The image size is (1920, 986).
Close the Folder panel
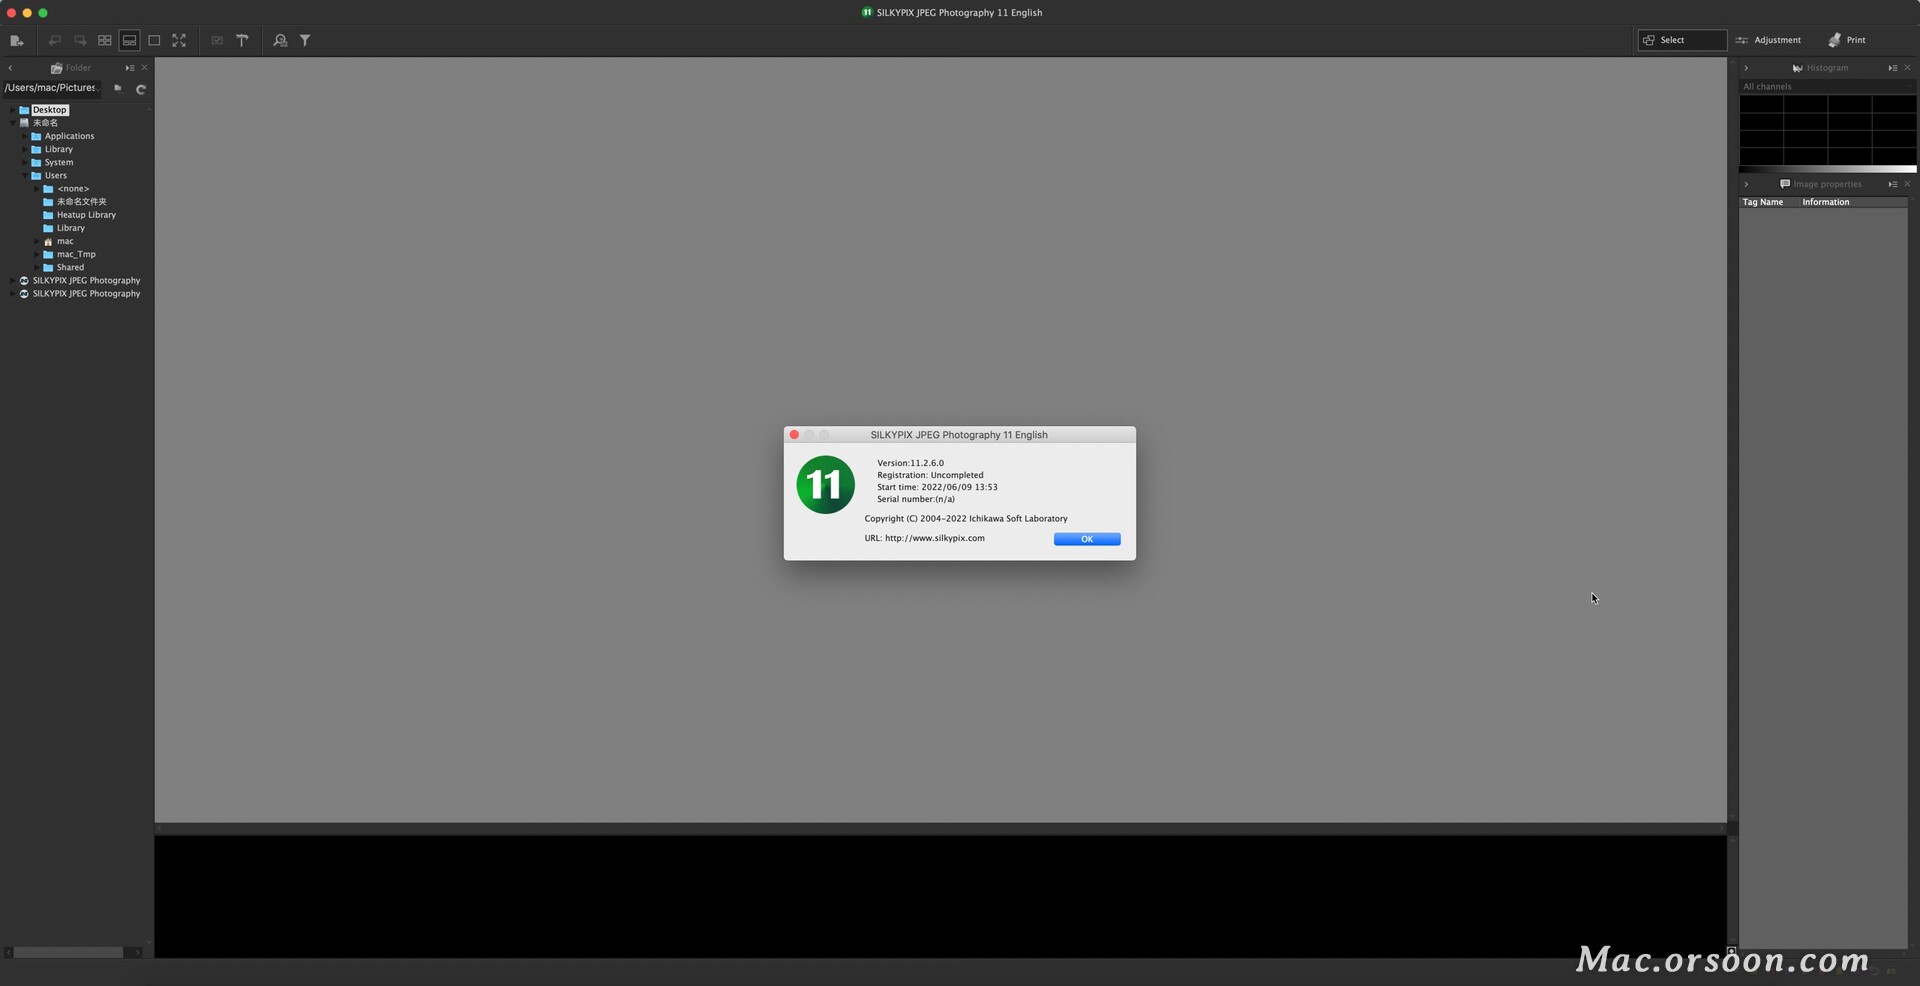[x=144, y=68]
